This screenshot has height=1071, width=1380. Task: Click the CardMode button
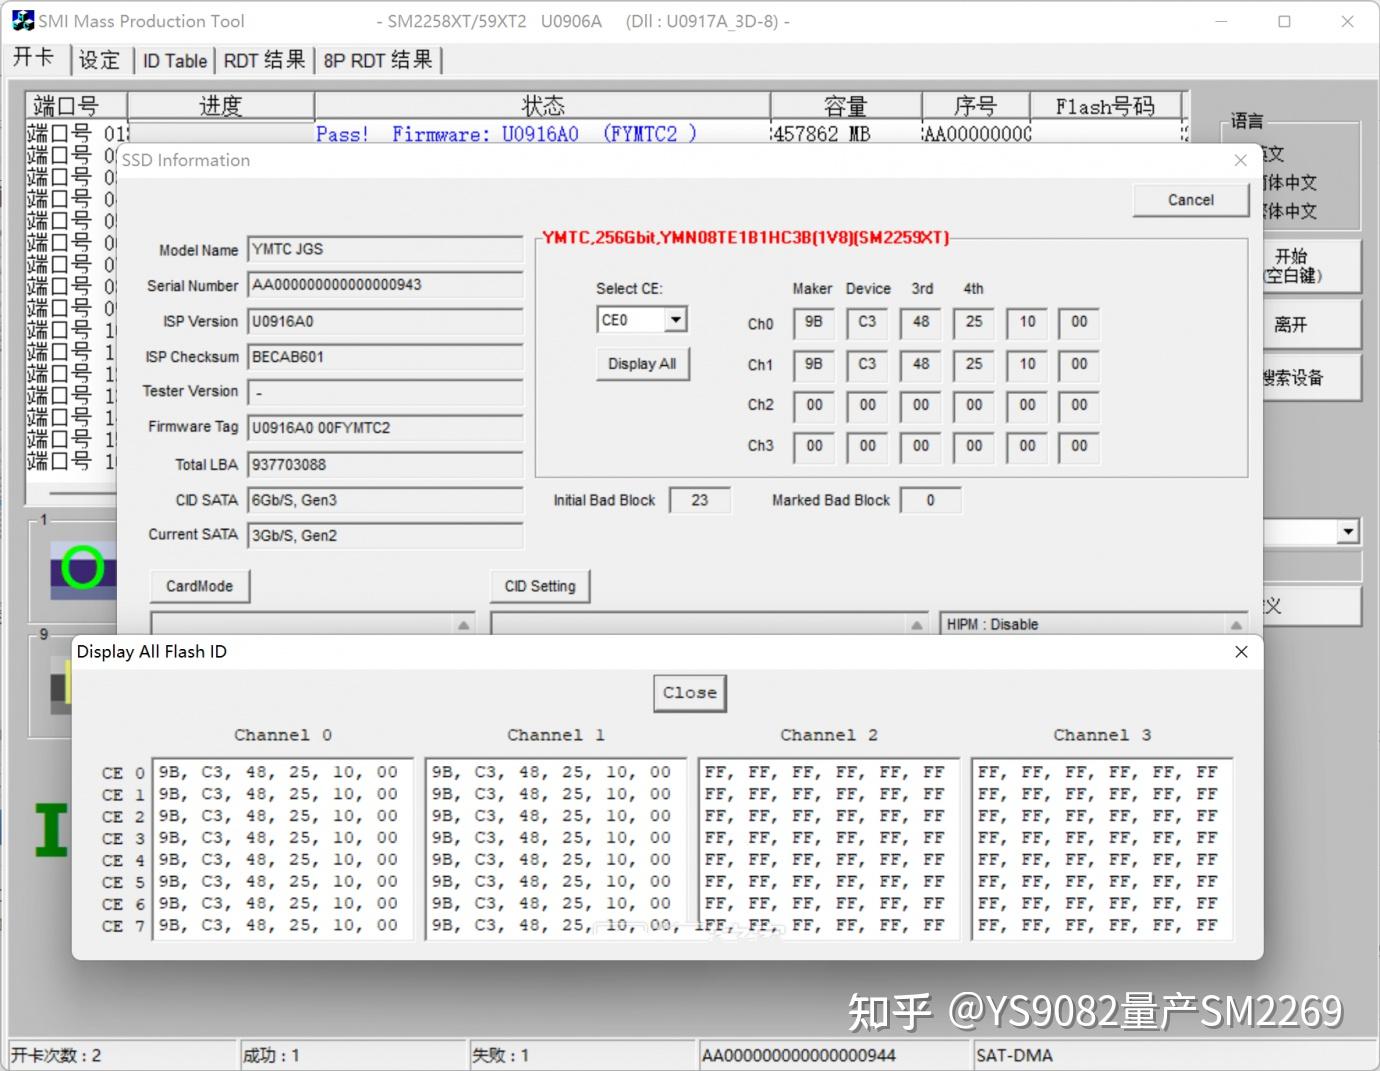pyautogui.click(x=198, y=586)
